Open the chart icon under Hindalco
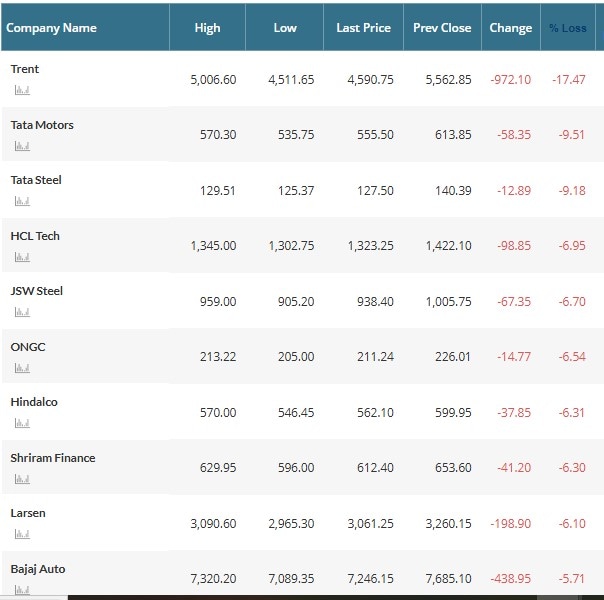The image size is (604, 600). pyautogui.click(x=21, y=423)
